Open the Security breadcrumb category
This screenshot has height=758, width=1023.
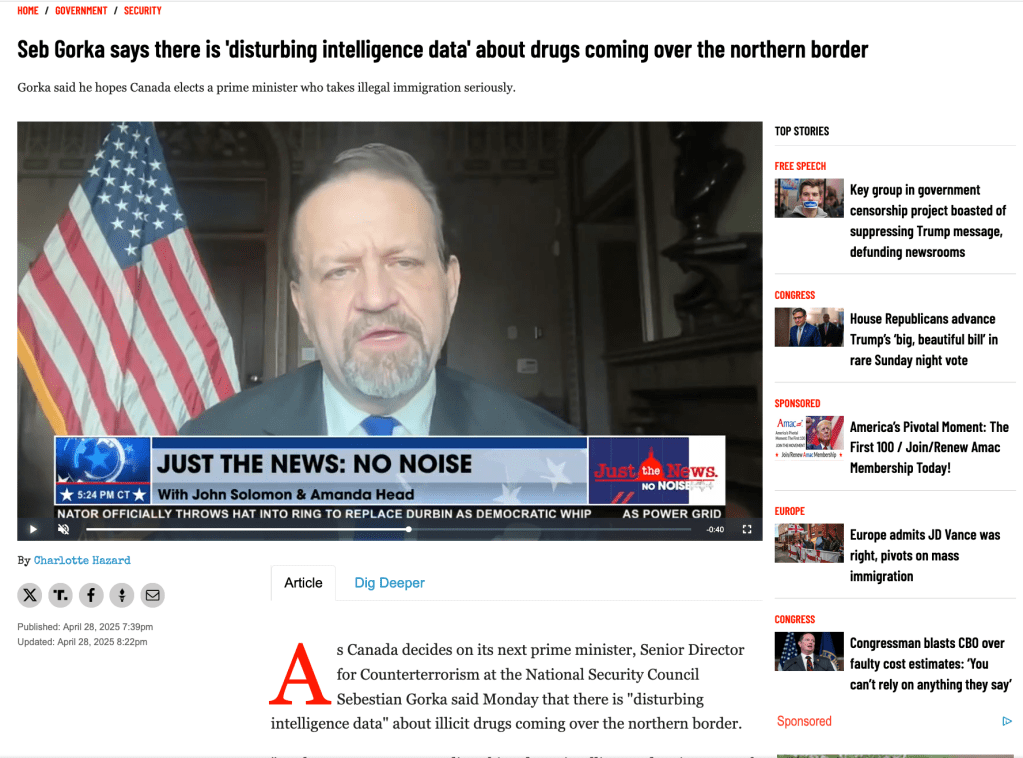(x=143, y=10)
